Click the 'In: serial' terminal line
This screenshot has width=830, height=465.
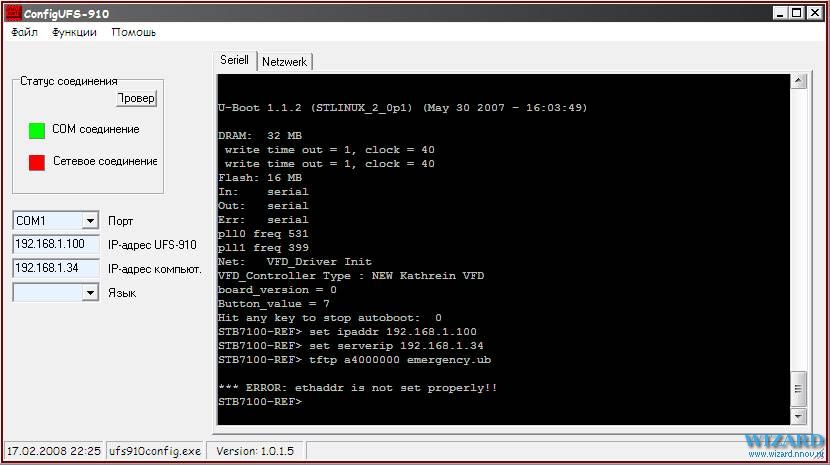(x=263, y=192)
